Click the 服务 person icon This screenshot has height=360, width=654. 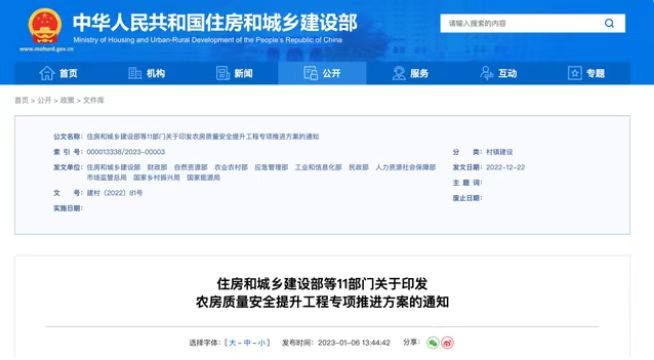[399, 73]
